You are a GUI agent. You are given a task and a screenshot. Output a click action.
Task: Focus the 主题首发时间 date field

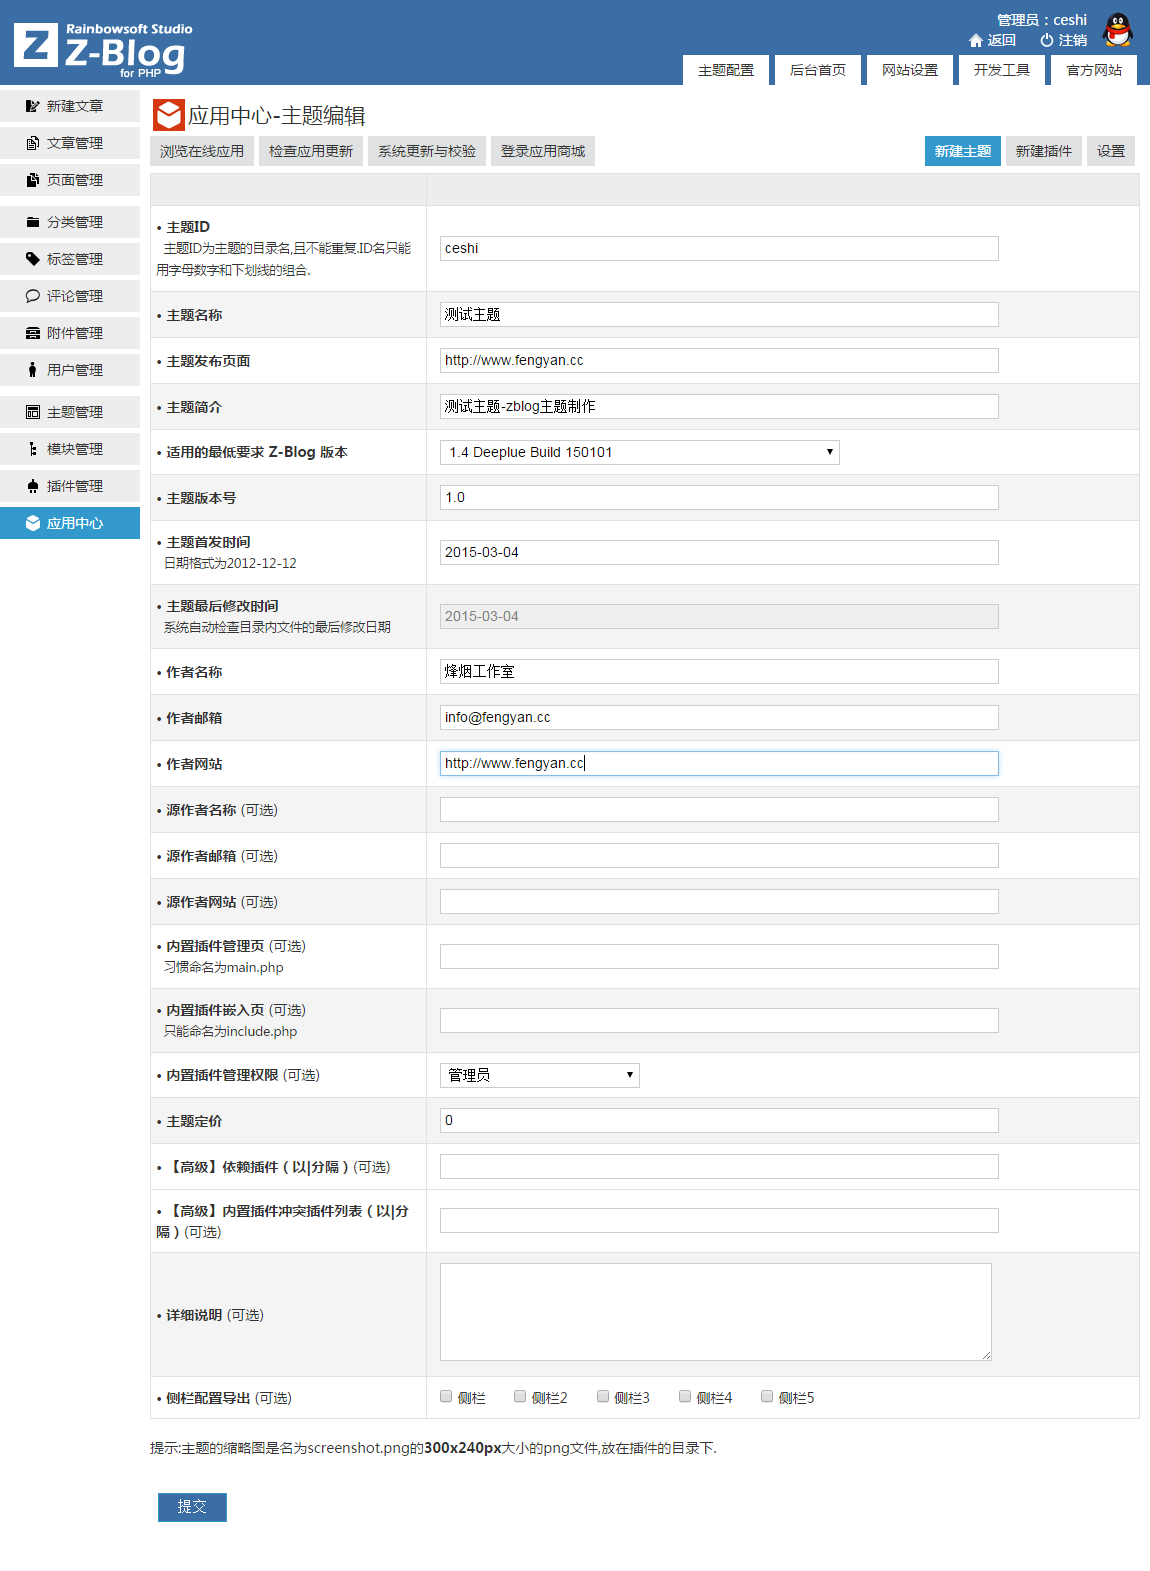[x=719, y=552]
